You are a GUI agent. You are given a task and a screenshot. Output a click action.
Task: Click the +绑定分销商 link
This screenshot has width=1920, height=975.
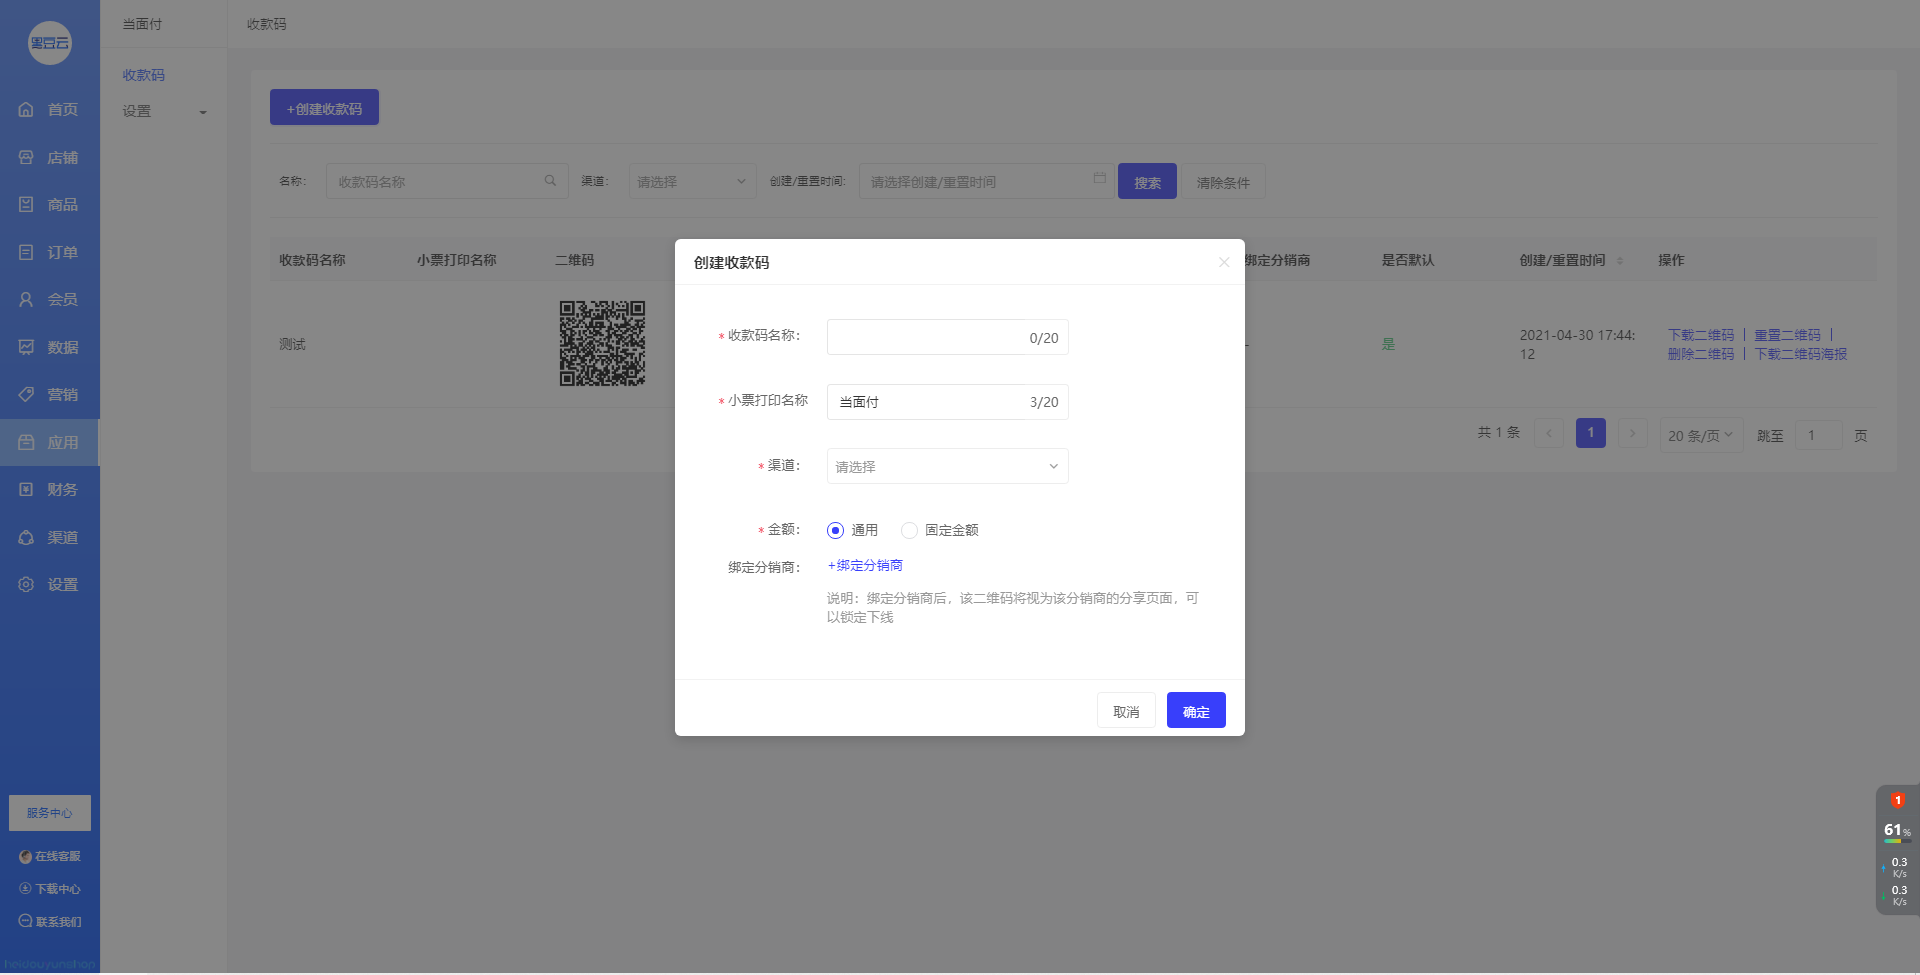(x=865, y=565)
